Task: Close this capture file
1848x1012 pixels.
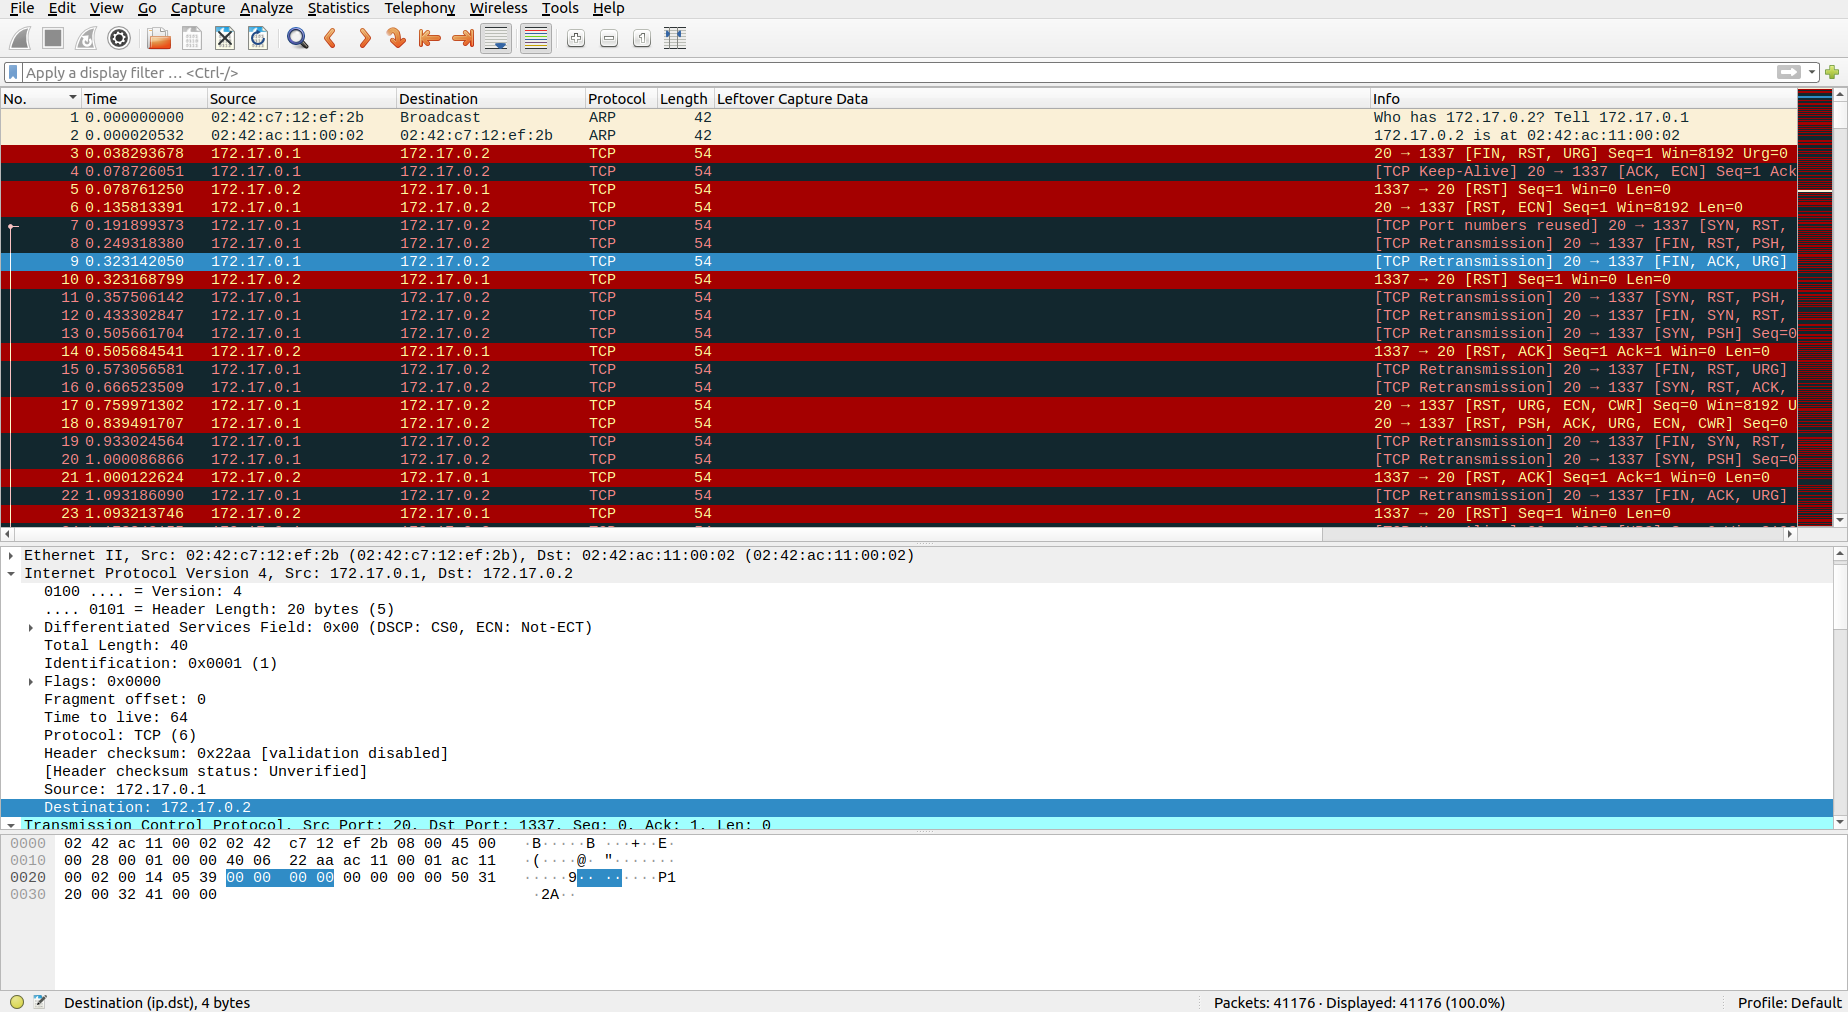Action: click(x=225, y=39)
